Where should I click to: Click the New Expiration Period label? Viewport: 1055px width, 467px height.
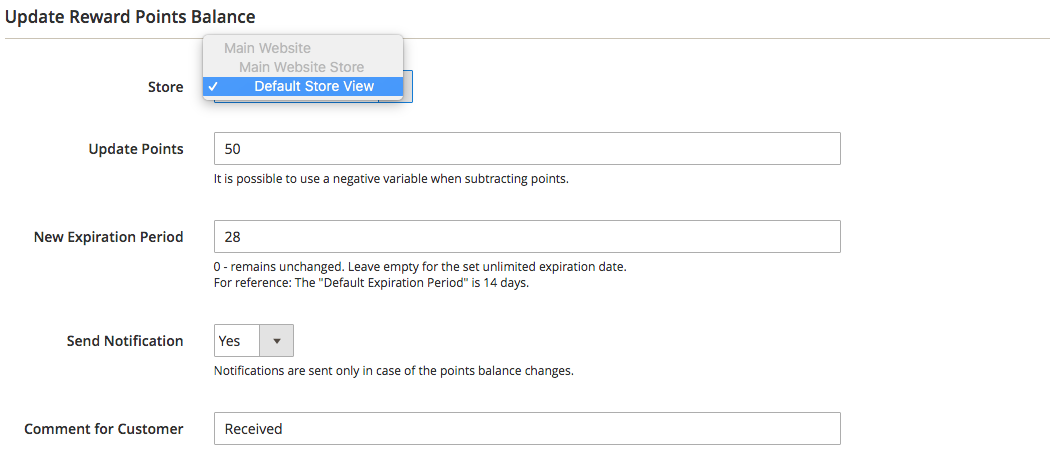[x=108, y=237]
